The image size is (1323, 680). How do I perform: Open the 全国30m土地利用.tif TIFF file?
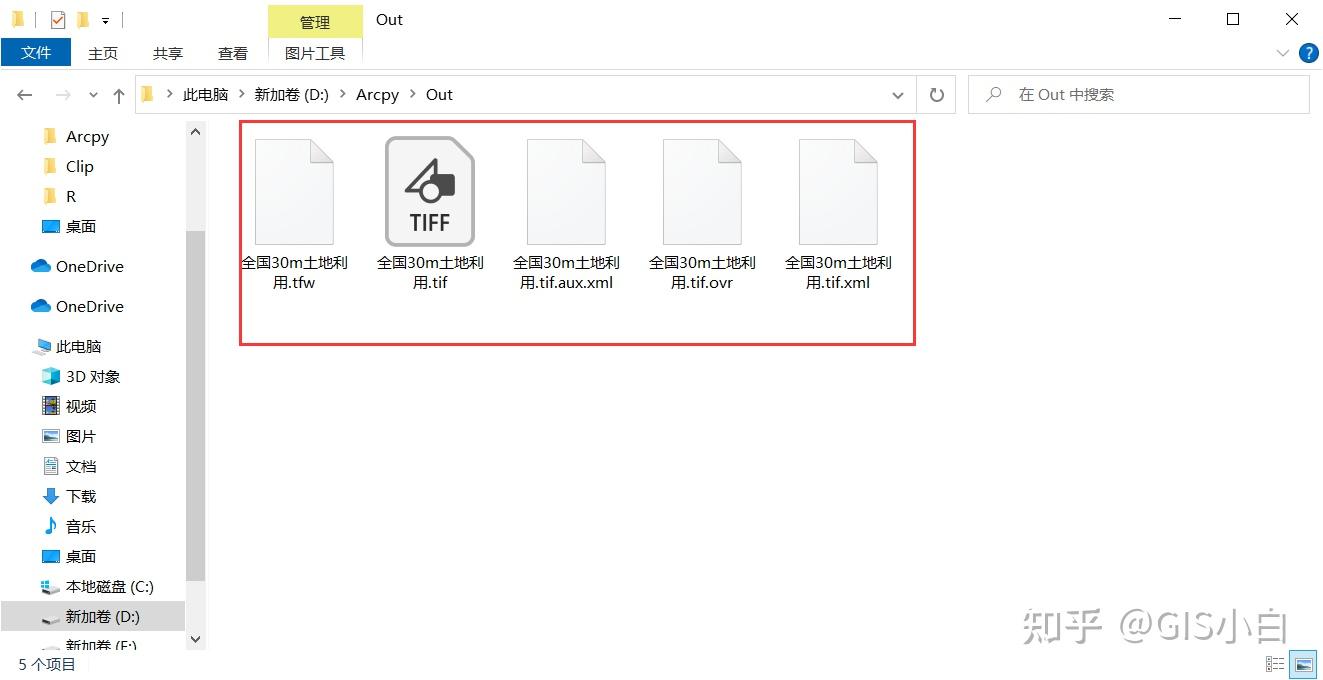point(429,190)
